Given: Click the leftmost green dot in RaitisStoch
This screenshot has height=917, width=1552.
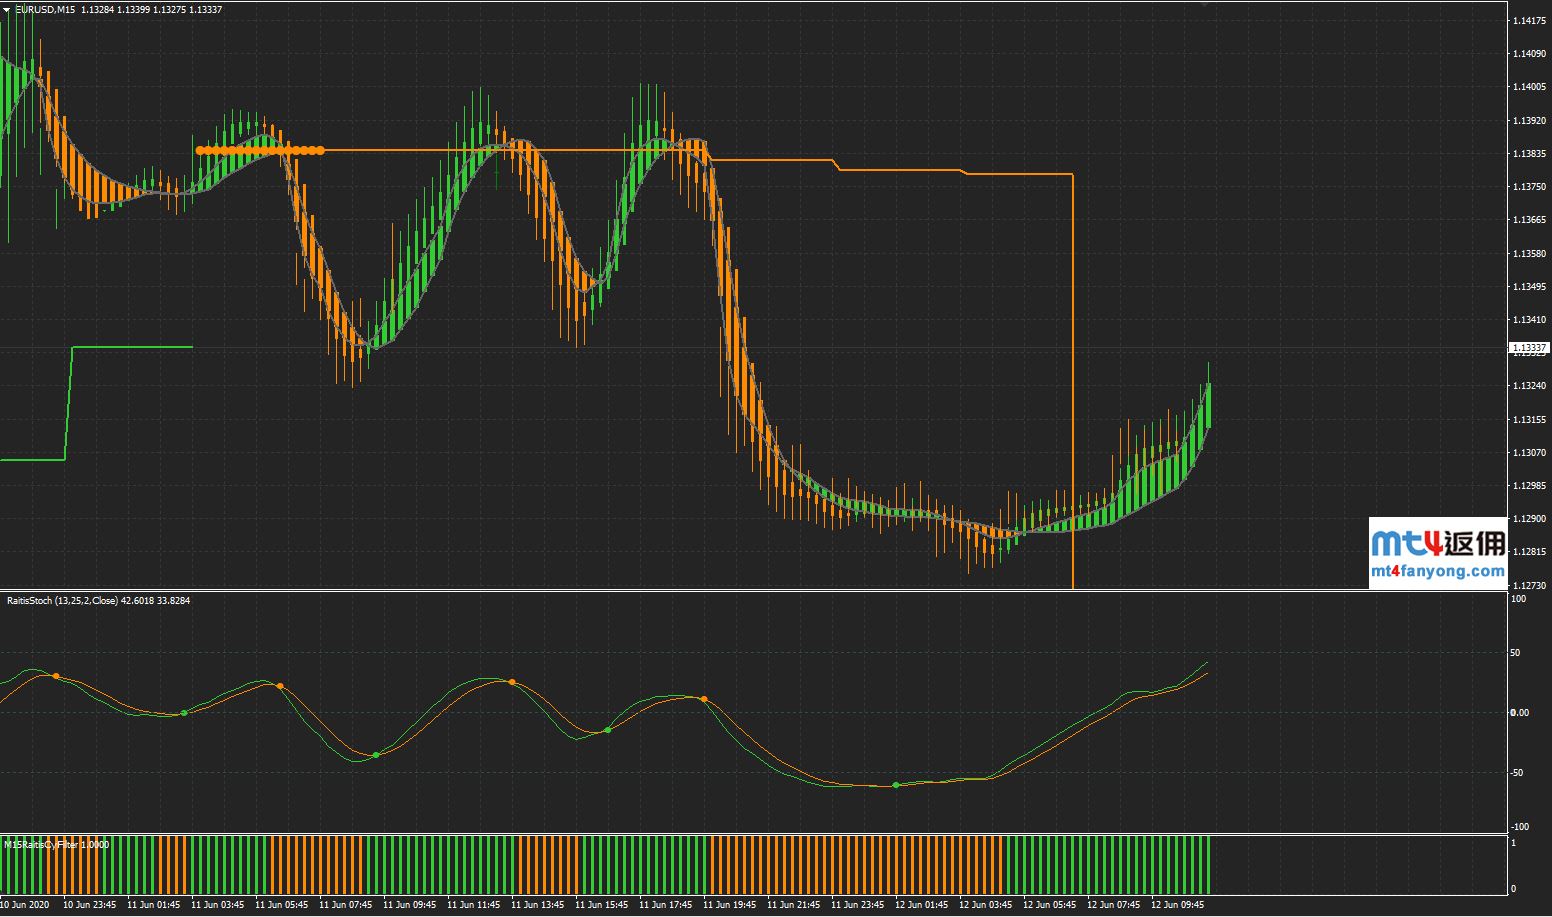Looking at the screenshot, I should (184, 713).
